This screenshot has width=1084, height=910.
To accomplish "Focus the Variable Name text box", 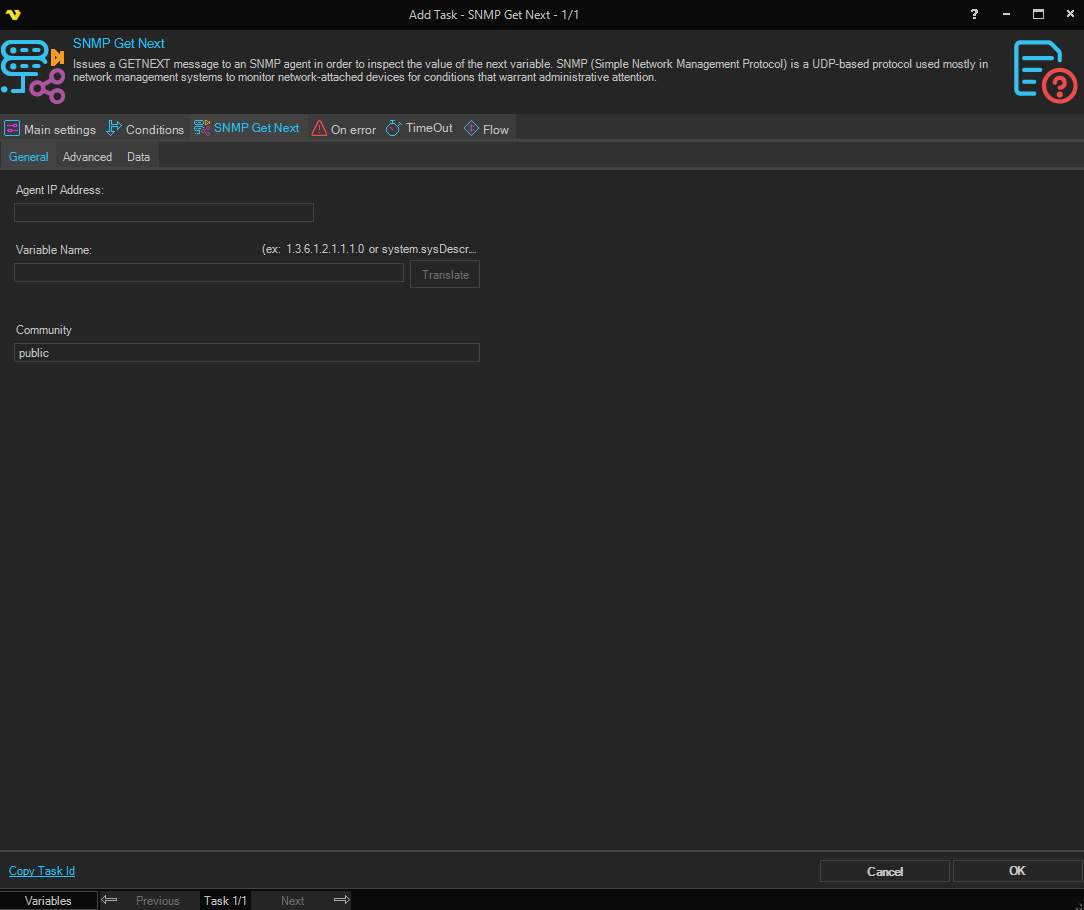I will click(x=209, y=273).
